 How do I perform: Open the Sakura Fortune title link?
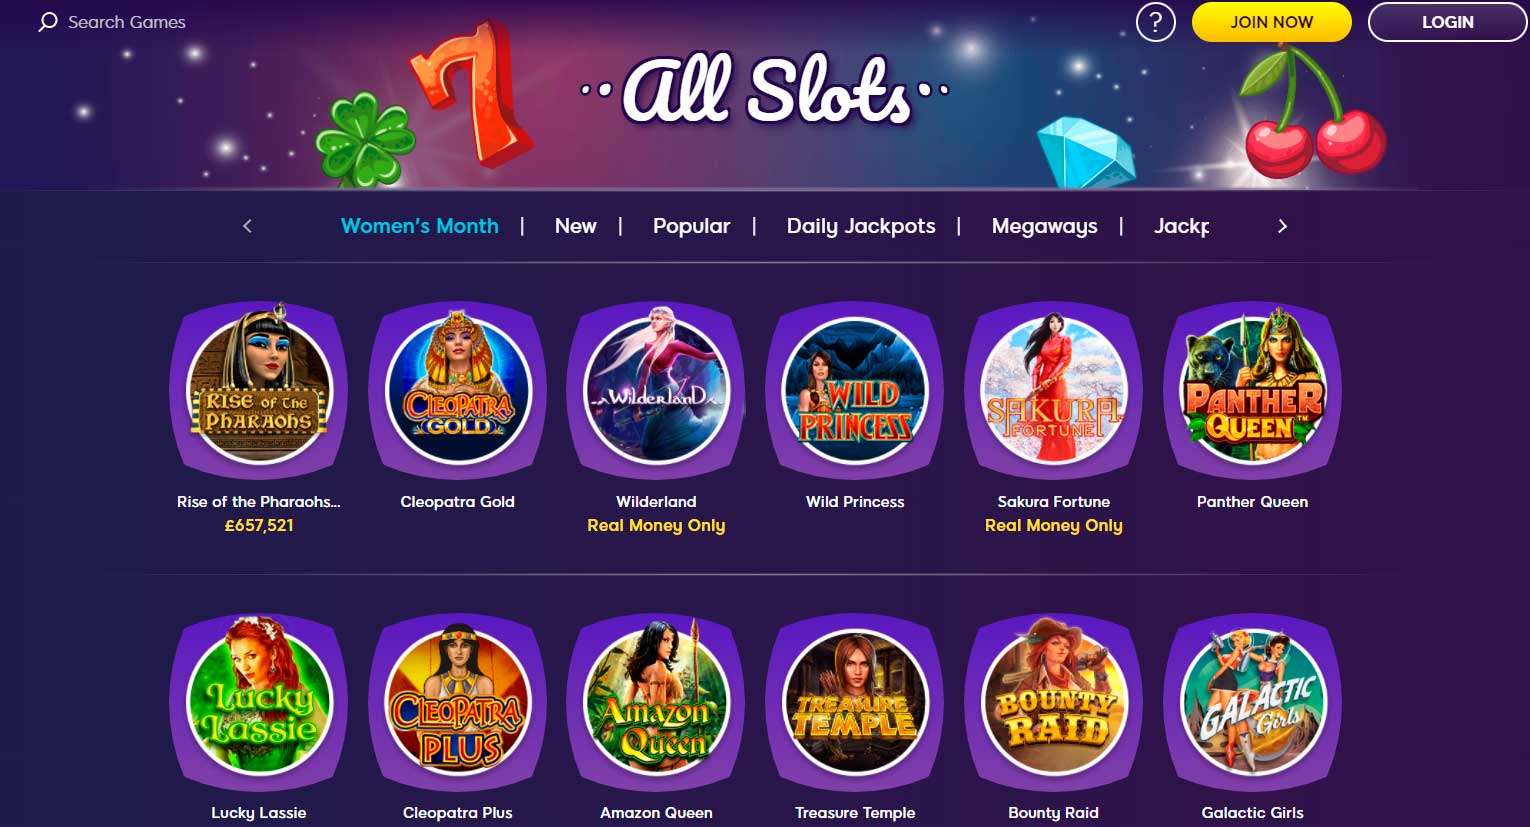pyautogui.click(x=1054, y=502)
